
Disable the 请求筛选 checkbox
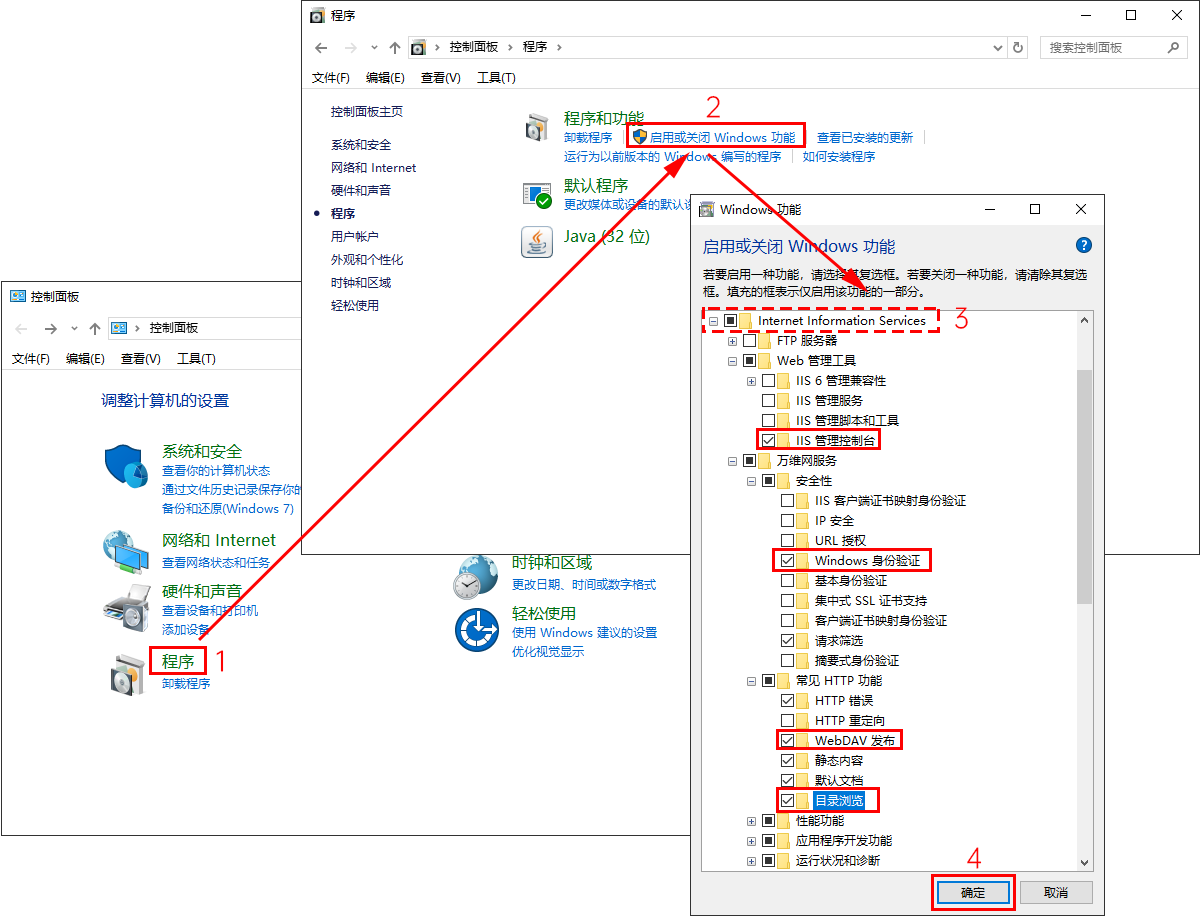click(x=787, y=641)
